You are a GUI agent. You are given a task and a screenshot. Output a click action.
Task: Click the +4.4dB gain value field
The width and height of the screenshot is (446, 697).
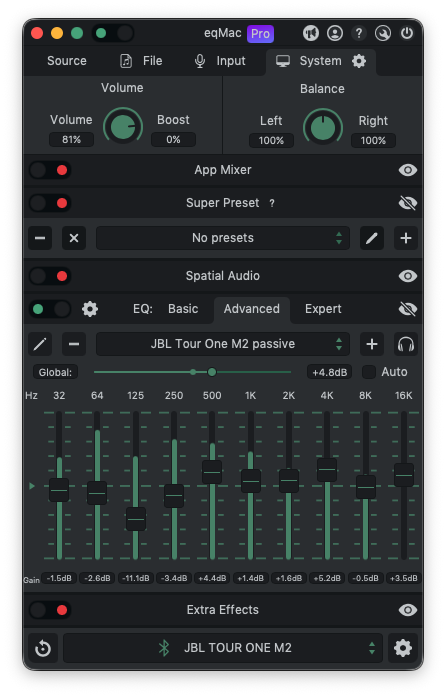pyautogui.click(x=212, y=578)
